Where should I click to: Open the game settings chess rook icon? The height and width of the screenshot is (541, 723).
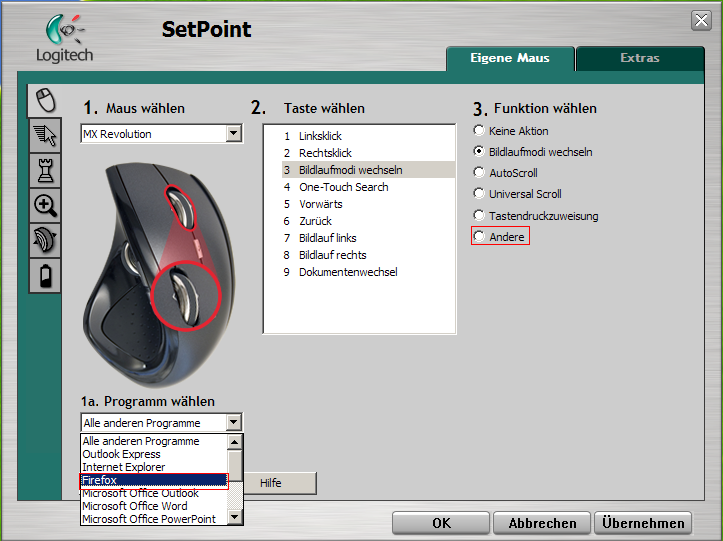click(45, 171)
